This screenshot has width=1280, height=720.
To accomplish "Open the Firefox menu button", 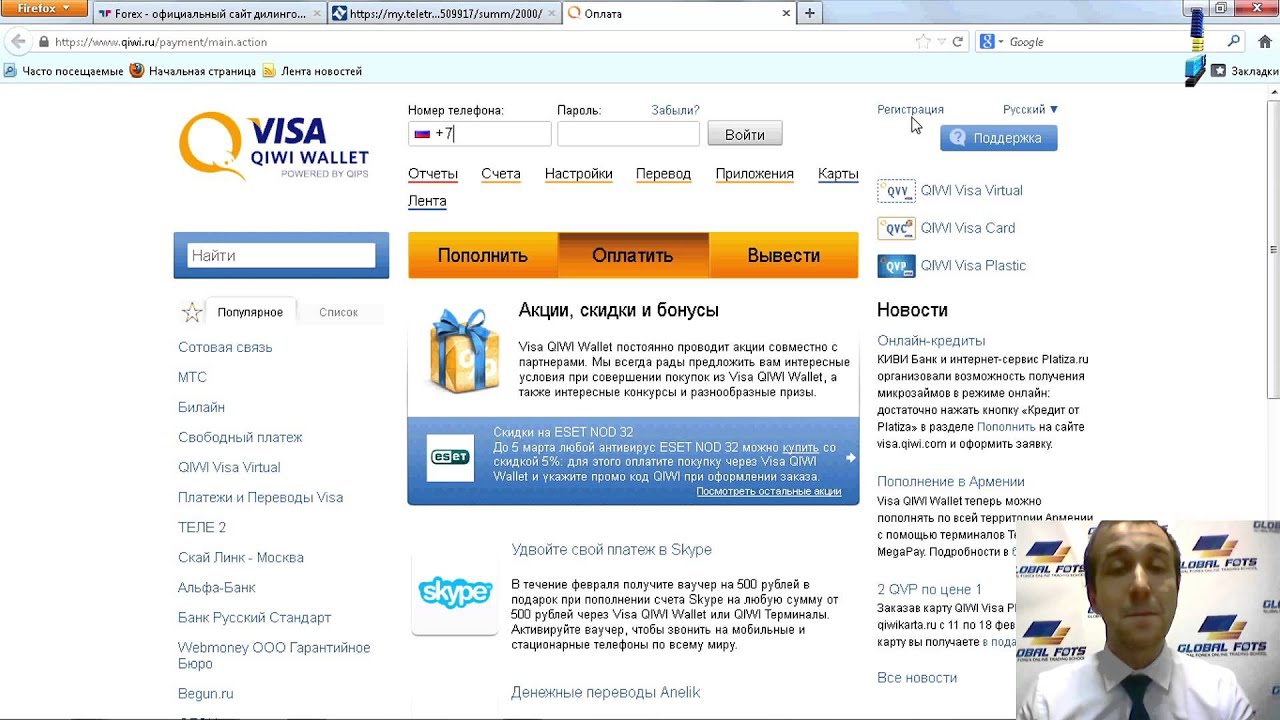I will pos(44,9).
